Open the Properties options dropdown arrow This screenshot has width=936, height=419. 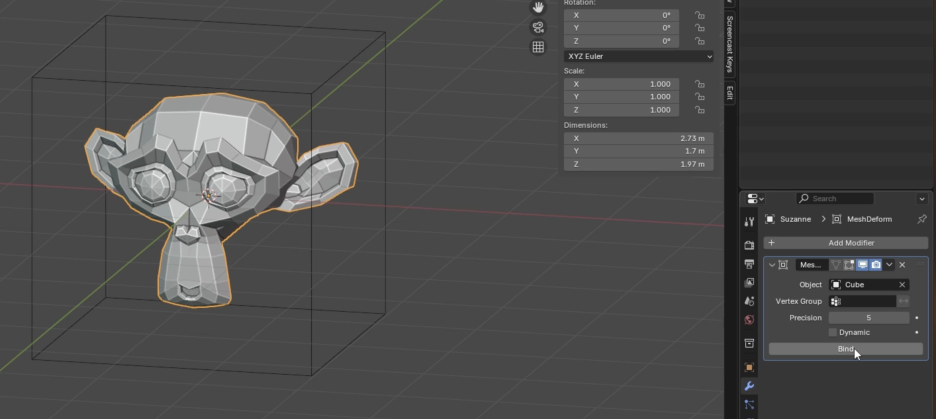pos(922,199)
